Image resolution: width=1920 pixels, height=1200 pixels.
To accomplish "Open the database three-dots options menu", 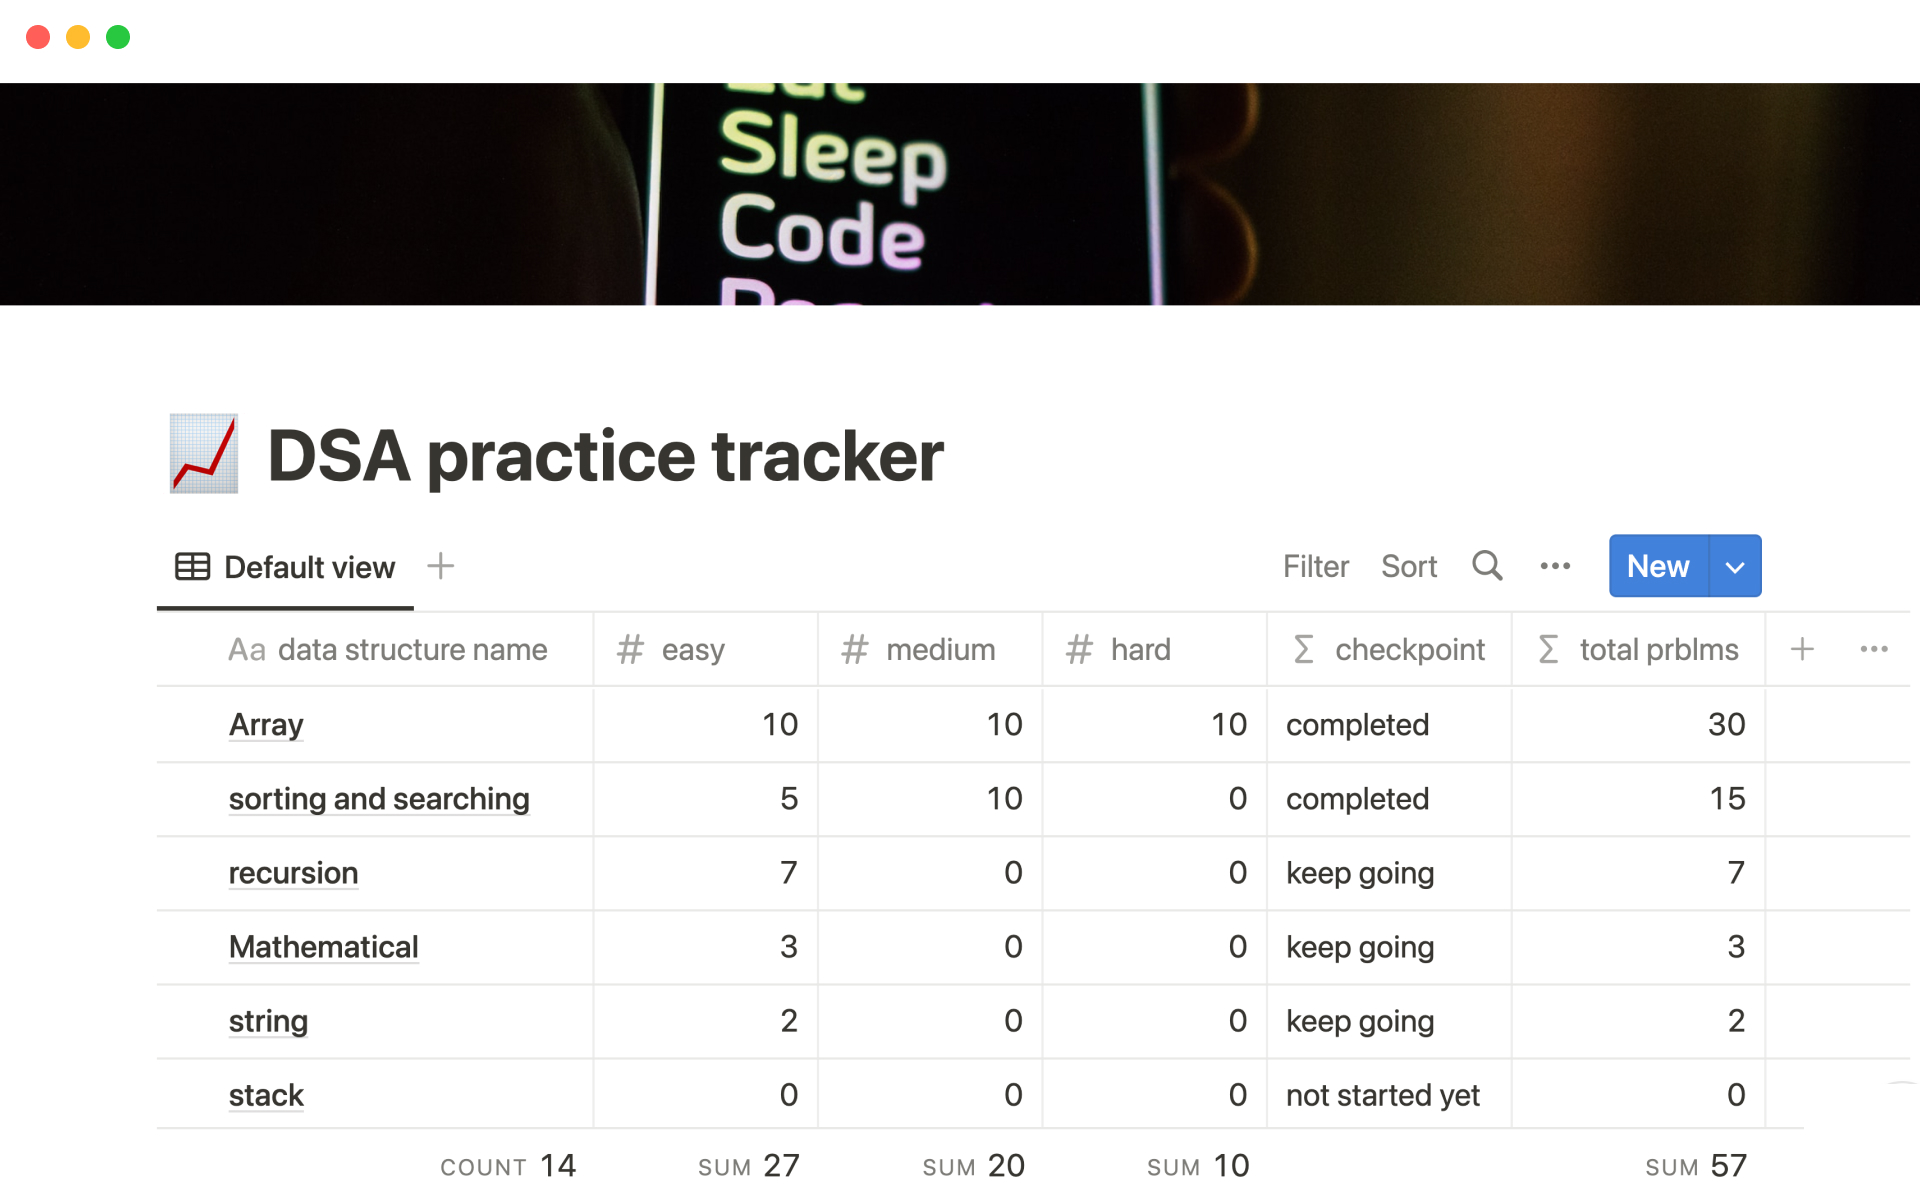I will pyautogui.click(x=1555, y=566).
